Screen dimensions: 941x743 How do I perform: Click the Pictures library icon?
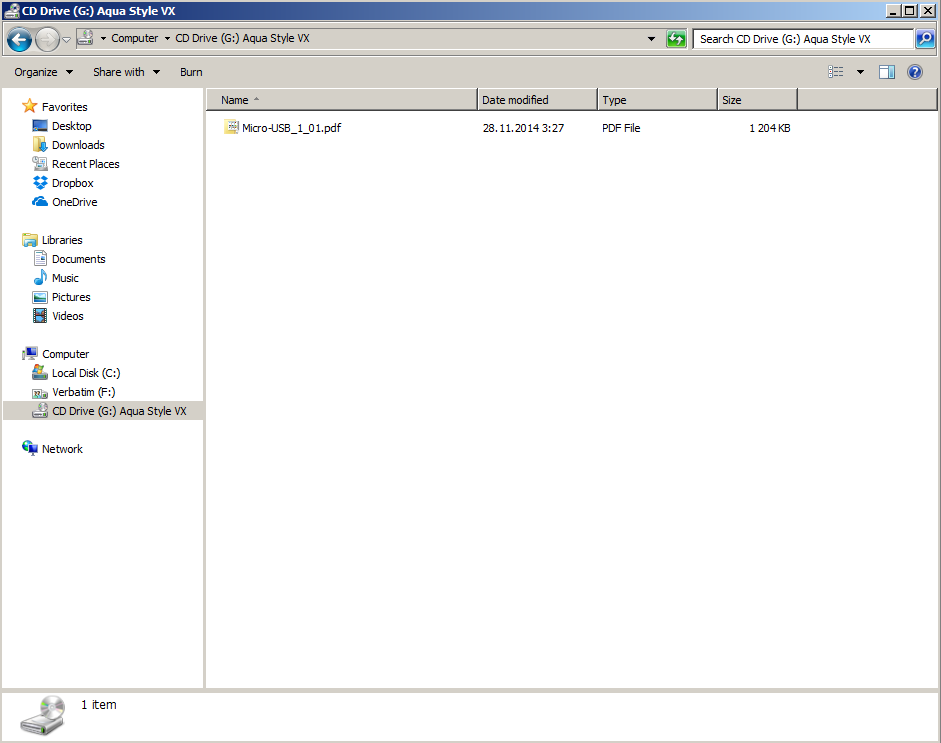click(40, 297)
